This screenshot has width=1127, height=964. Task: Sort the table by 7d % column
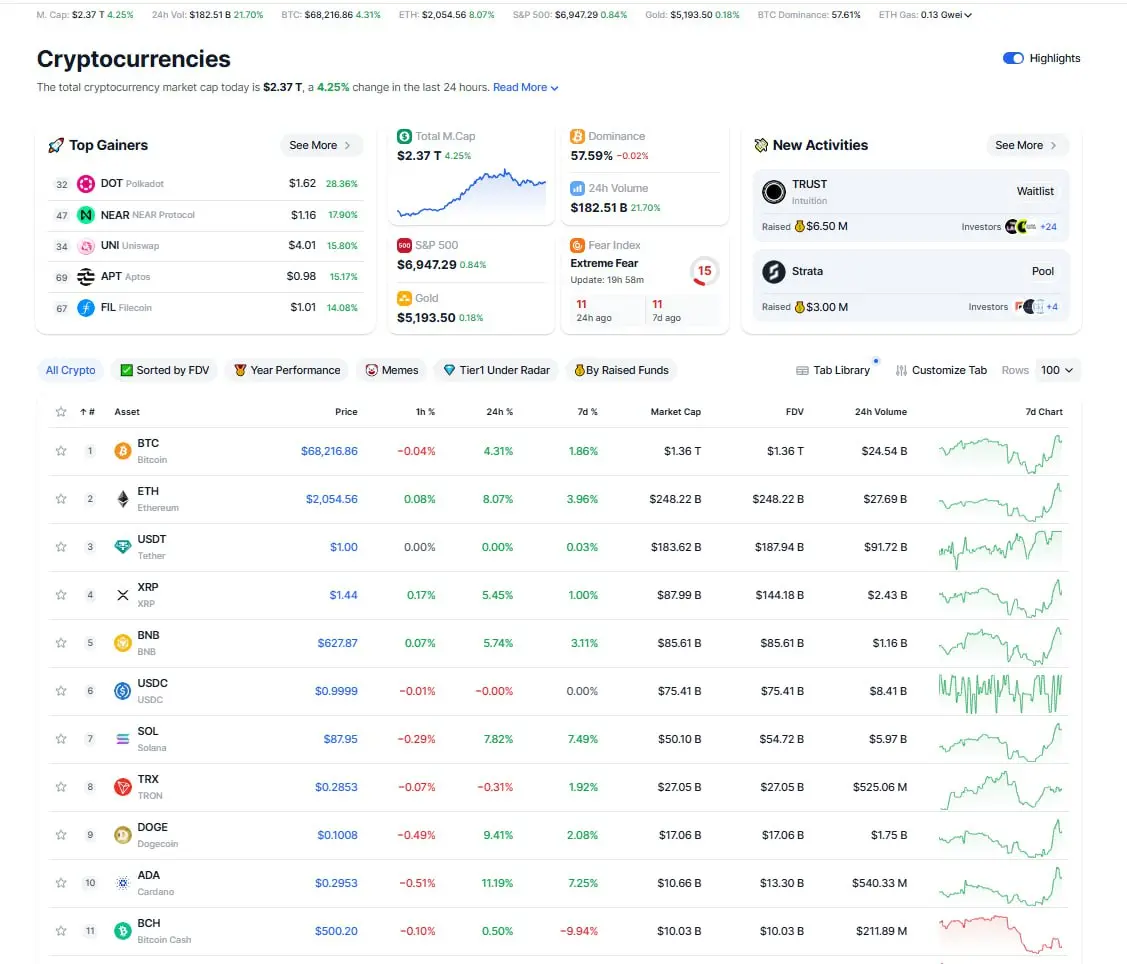click(x=588, y=412)
